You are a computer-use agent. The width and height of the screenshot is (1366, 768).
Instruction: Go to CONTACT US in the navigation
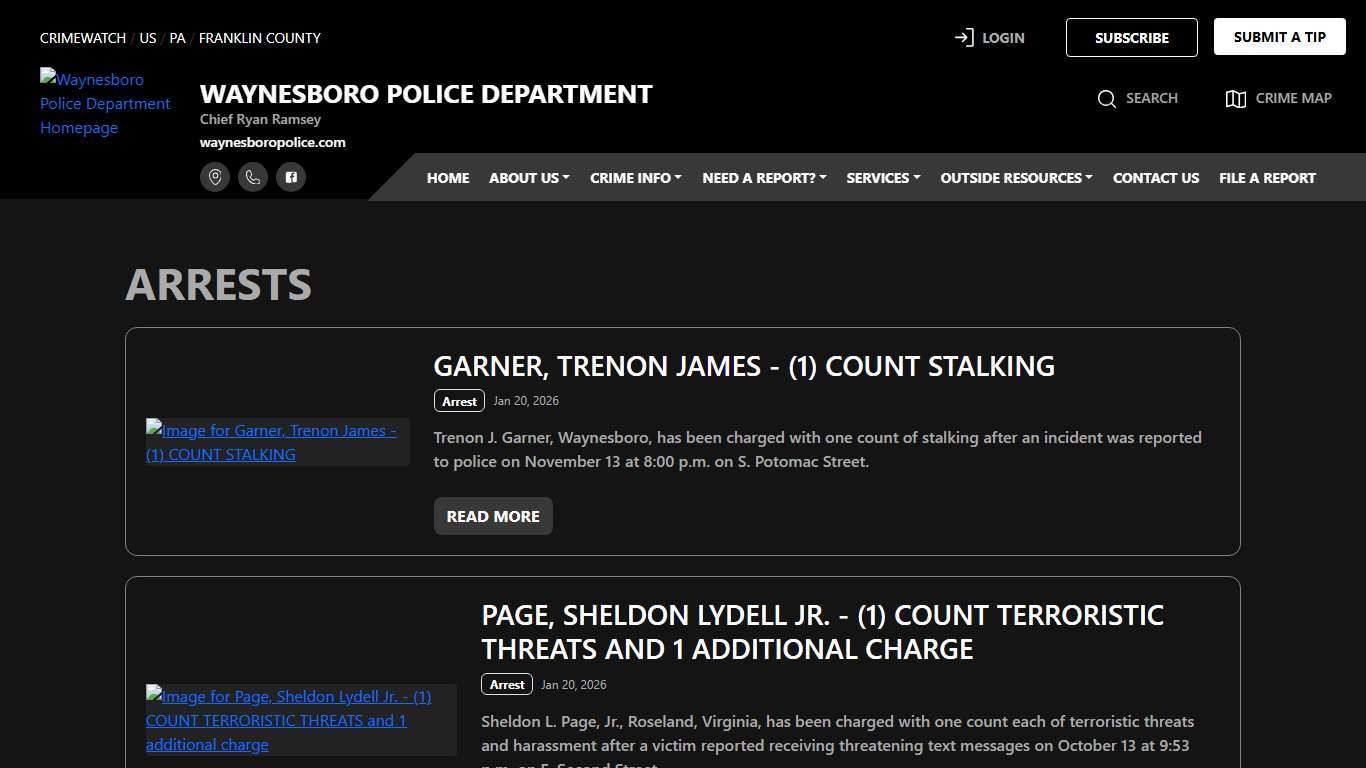coord(1155,177)
